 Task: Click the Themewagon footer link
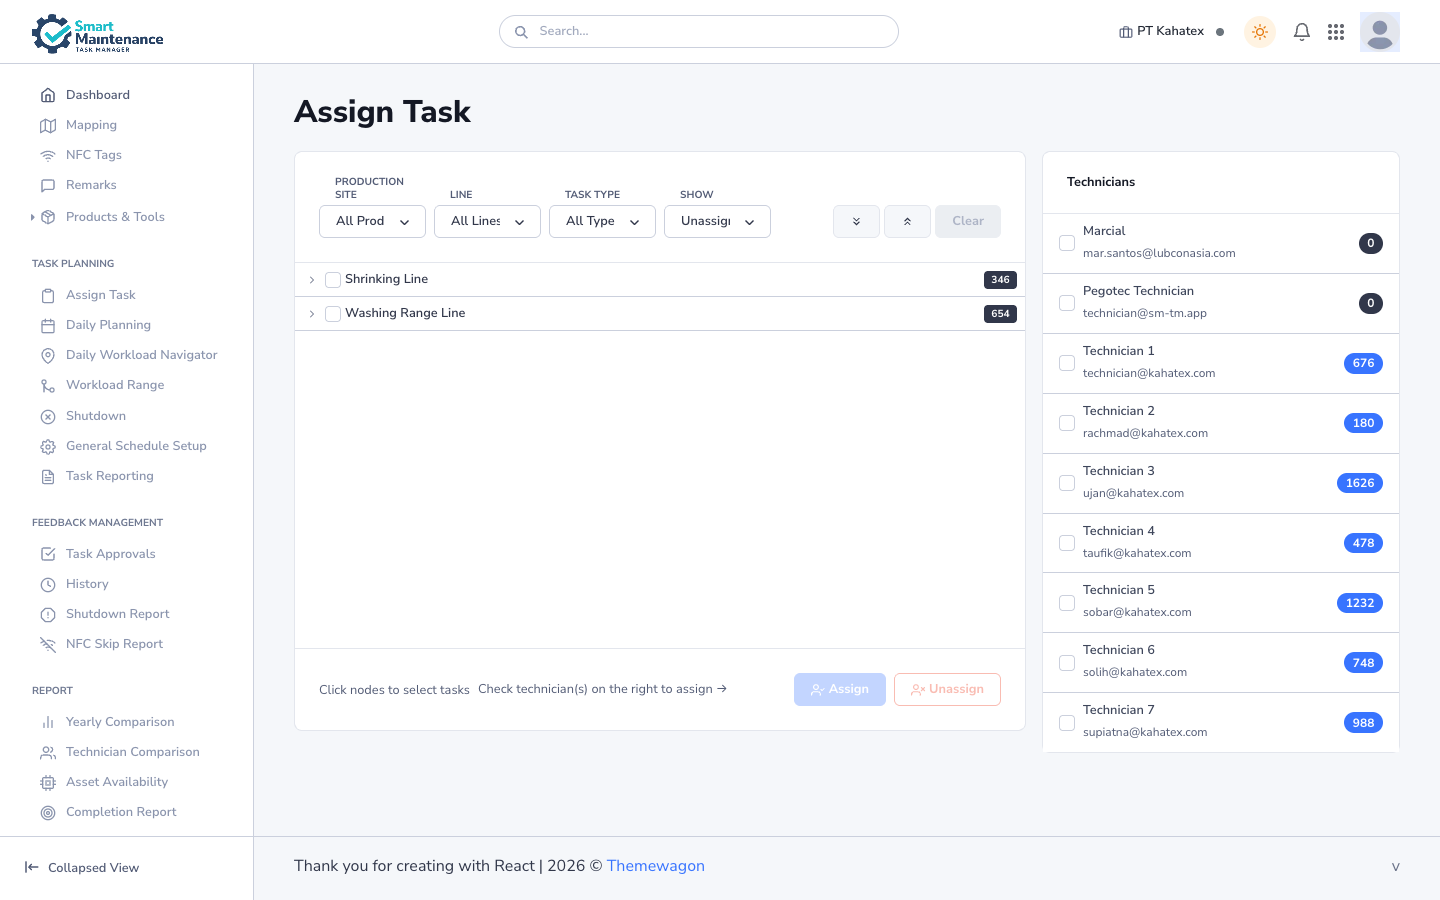(655, 866)
